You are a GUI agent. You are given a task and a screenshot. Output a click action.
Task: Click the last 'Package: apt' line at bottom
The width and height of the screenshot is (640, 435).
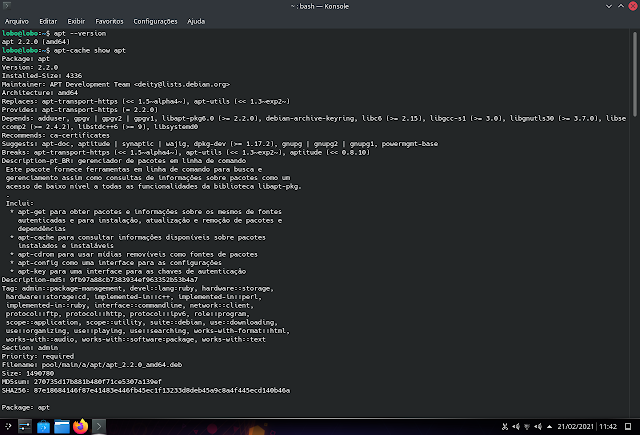26,407
